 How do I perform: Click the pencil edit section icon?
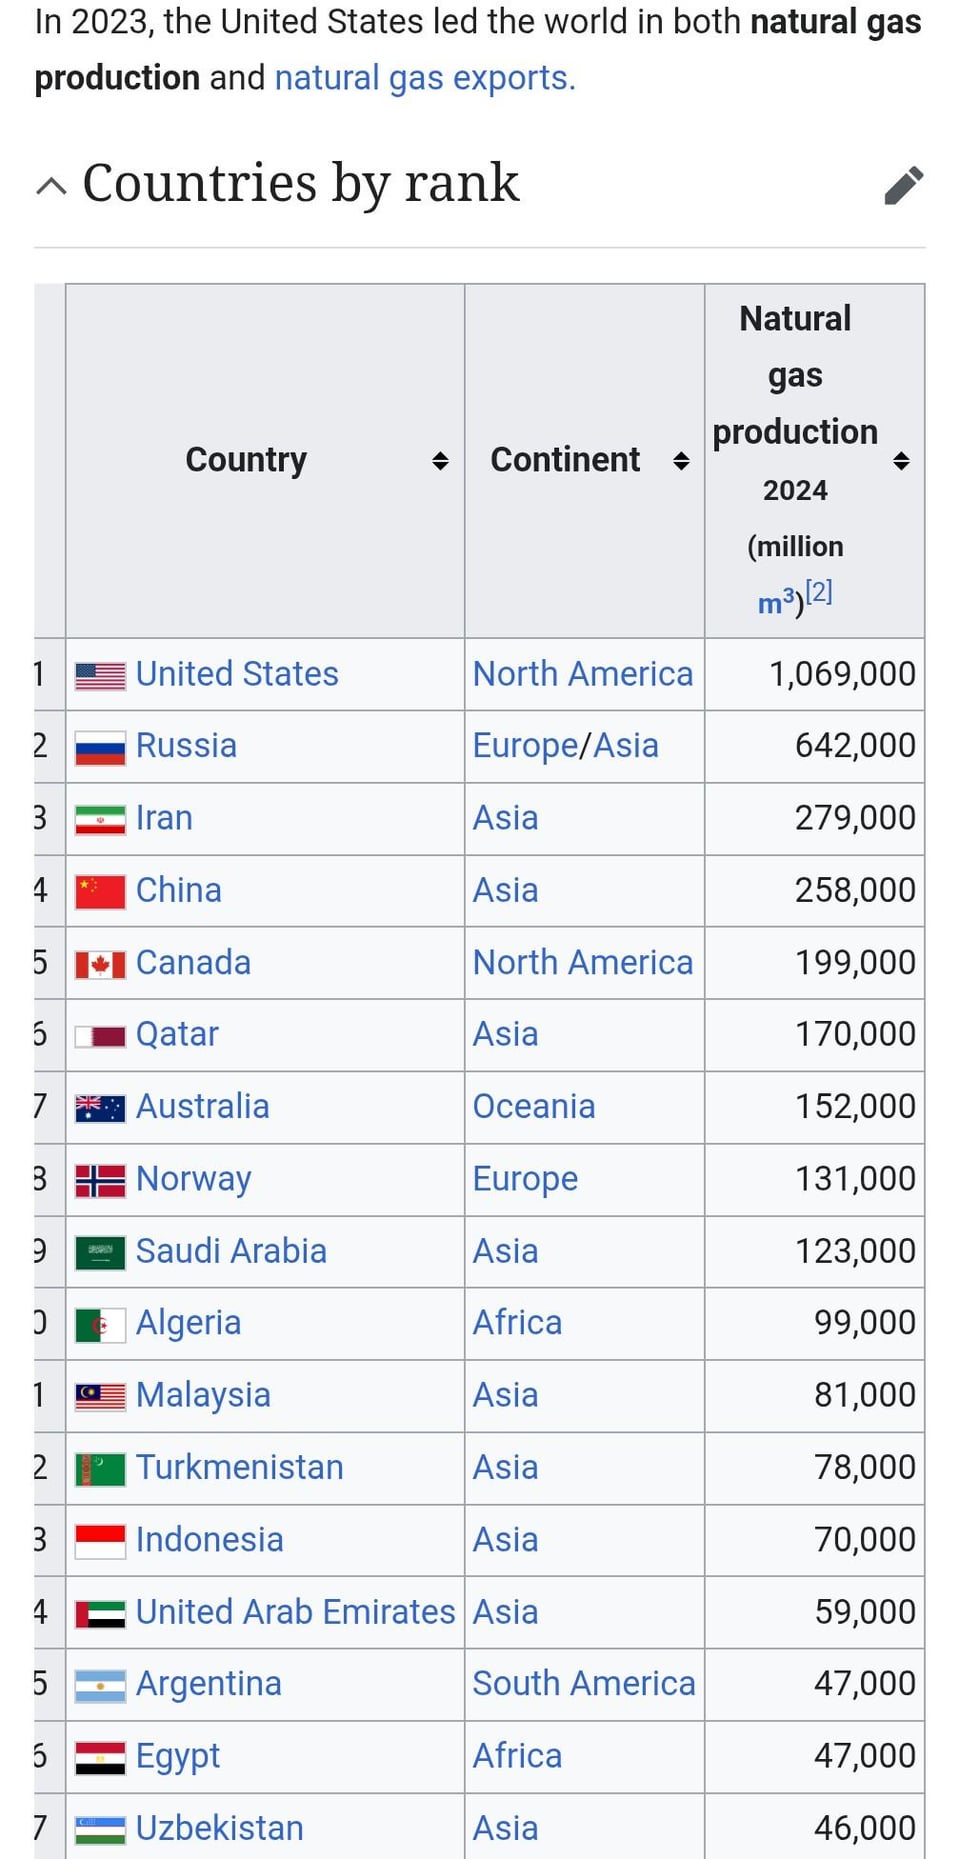click(x=904, y=185)
